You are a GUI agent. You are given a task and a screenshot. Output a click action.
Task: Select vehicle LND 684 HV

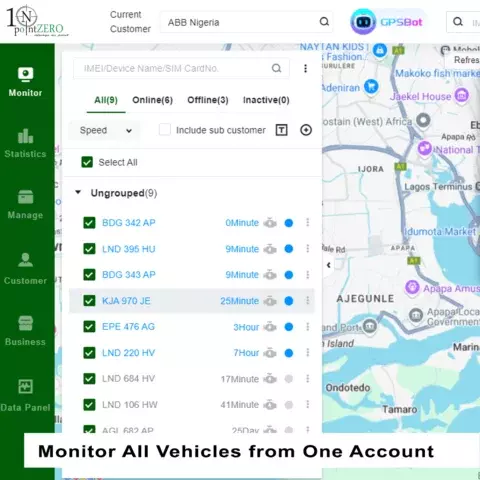[128, 379]
